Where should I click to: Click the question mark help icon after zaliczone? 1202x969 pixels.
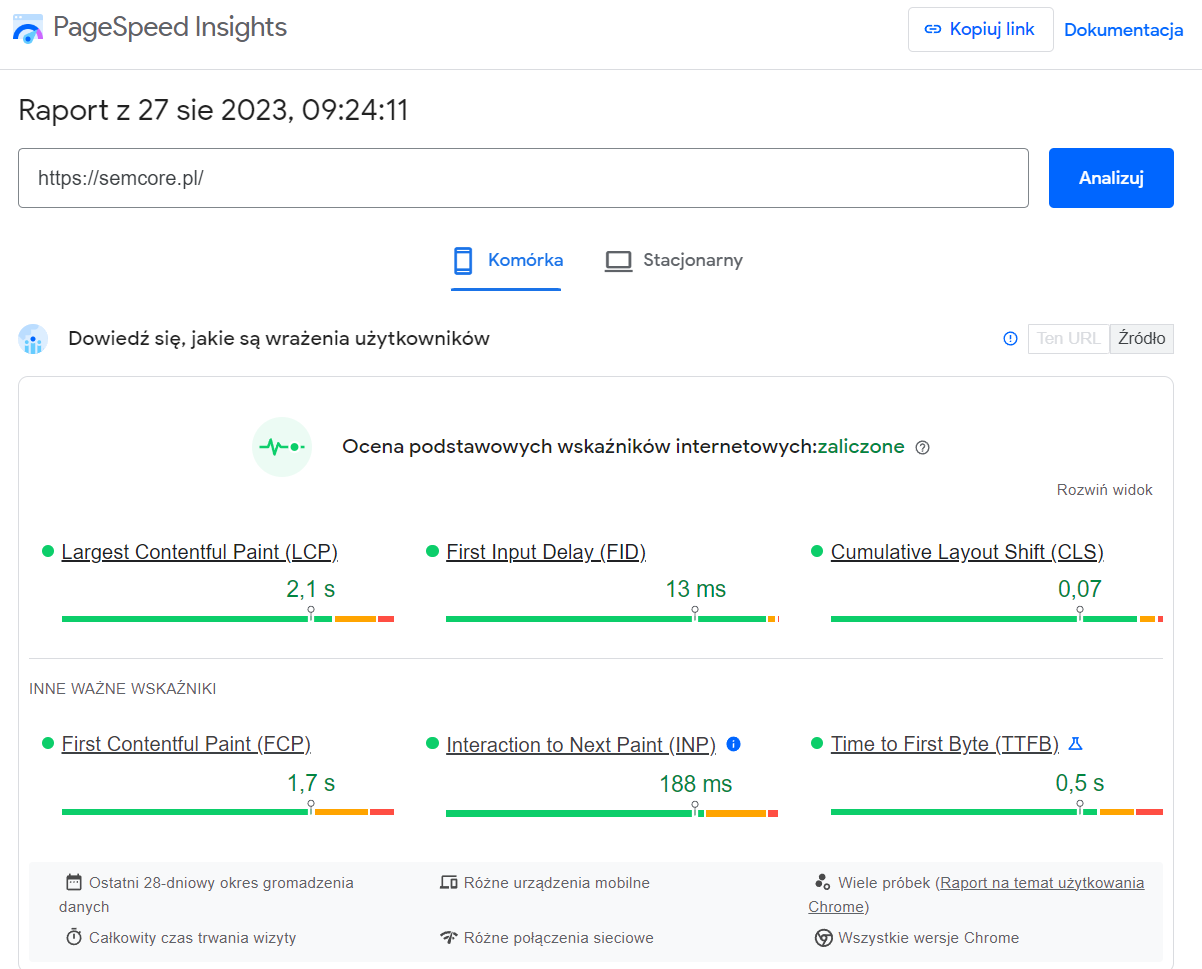[x=923, y=448]
